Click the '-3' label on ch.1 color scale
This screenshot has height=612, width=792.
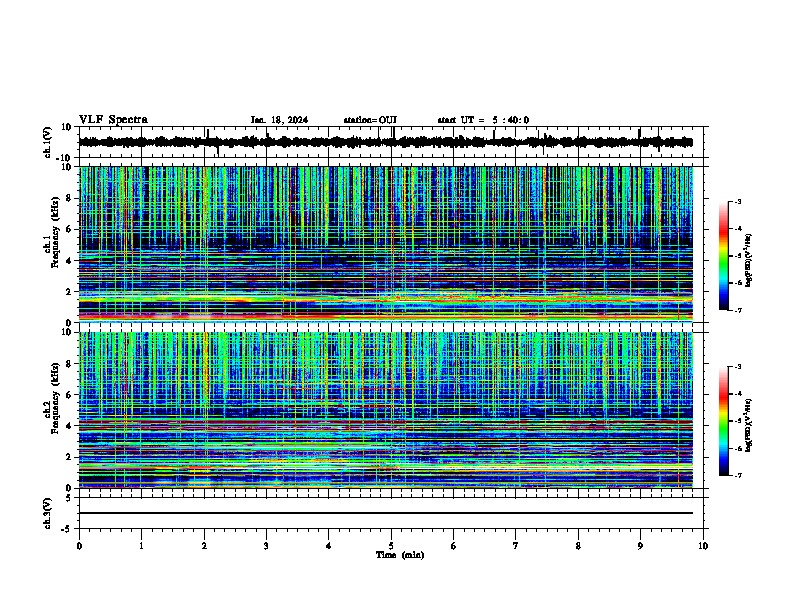pos(738,201)
